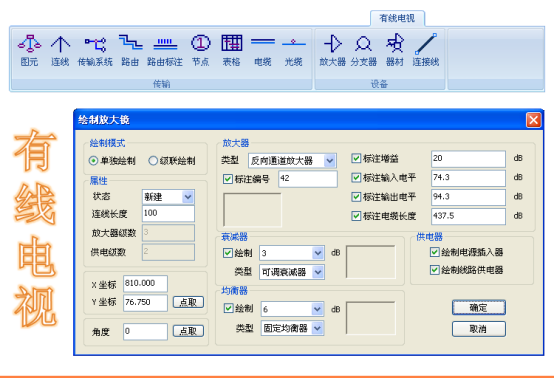Click the 器材 ribbon icon
This screenshot has width=554, height=378.
[395, 51]
